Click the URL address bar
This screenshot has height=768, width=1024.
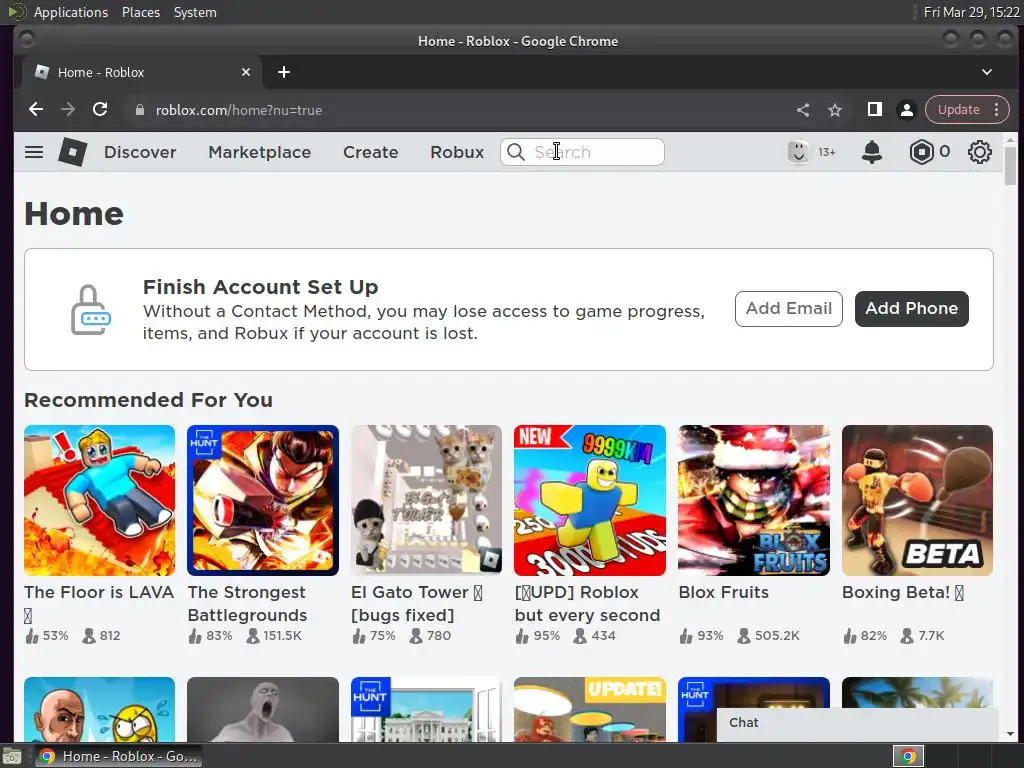coord(457,110)
